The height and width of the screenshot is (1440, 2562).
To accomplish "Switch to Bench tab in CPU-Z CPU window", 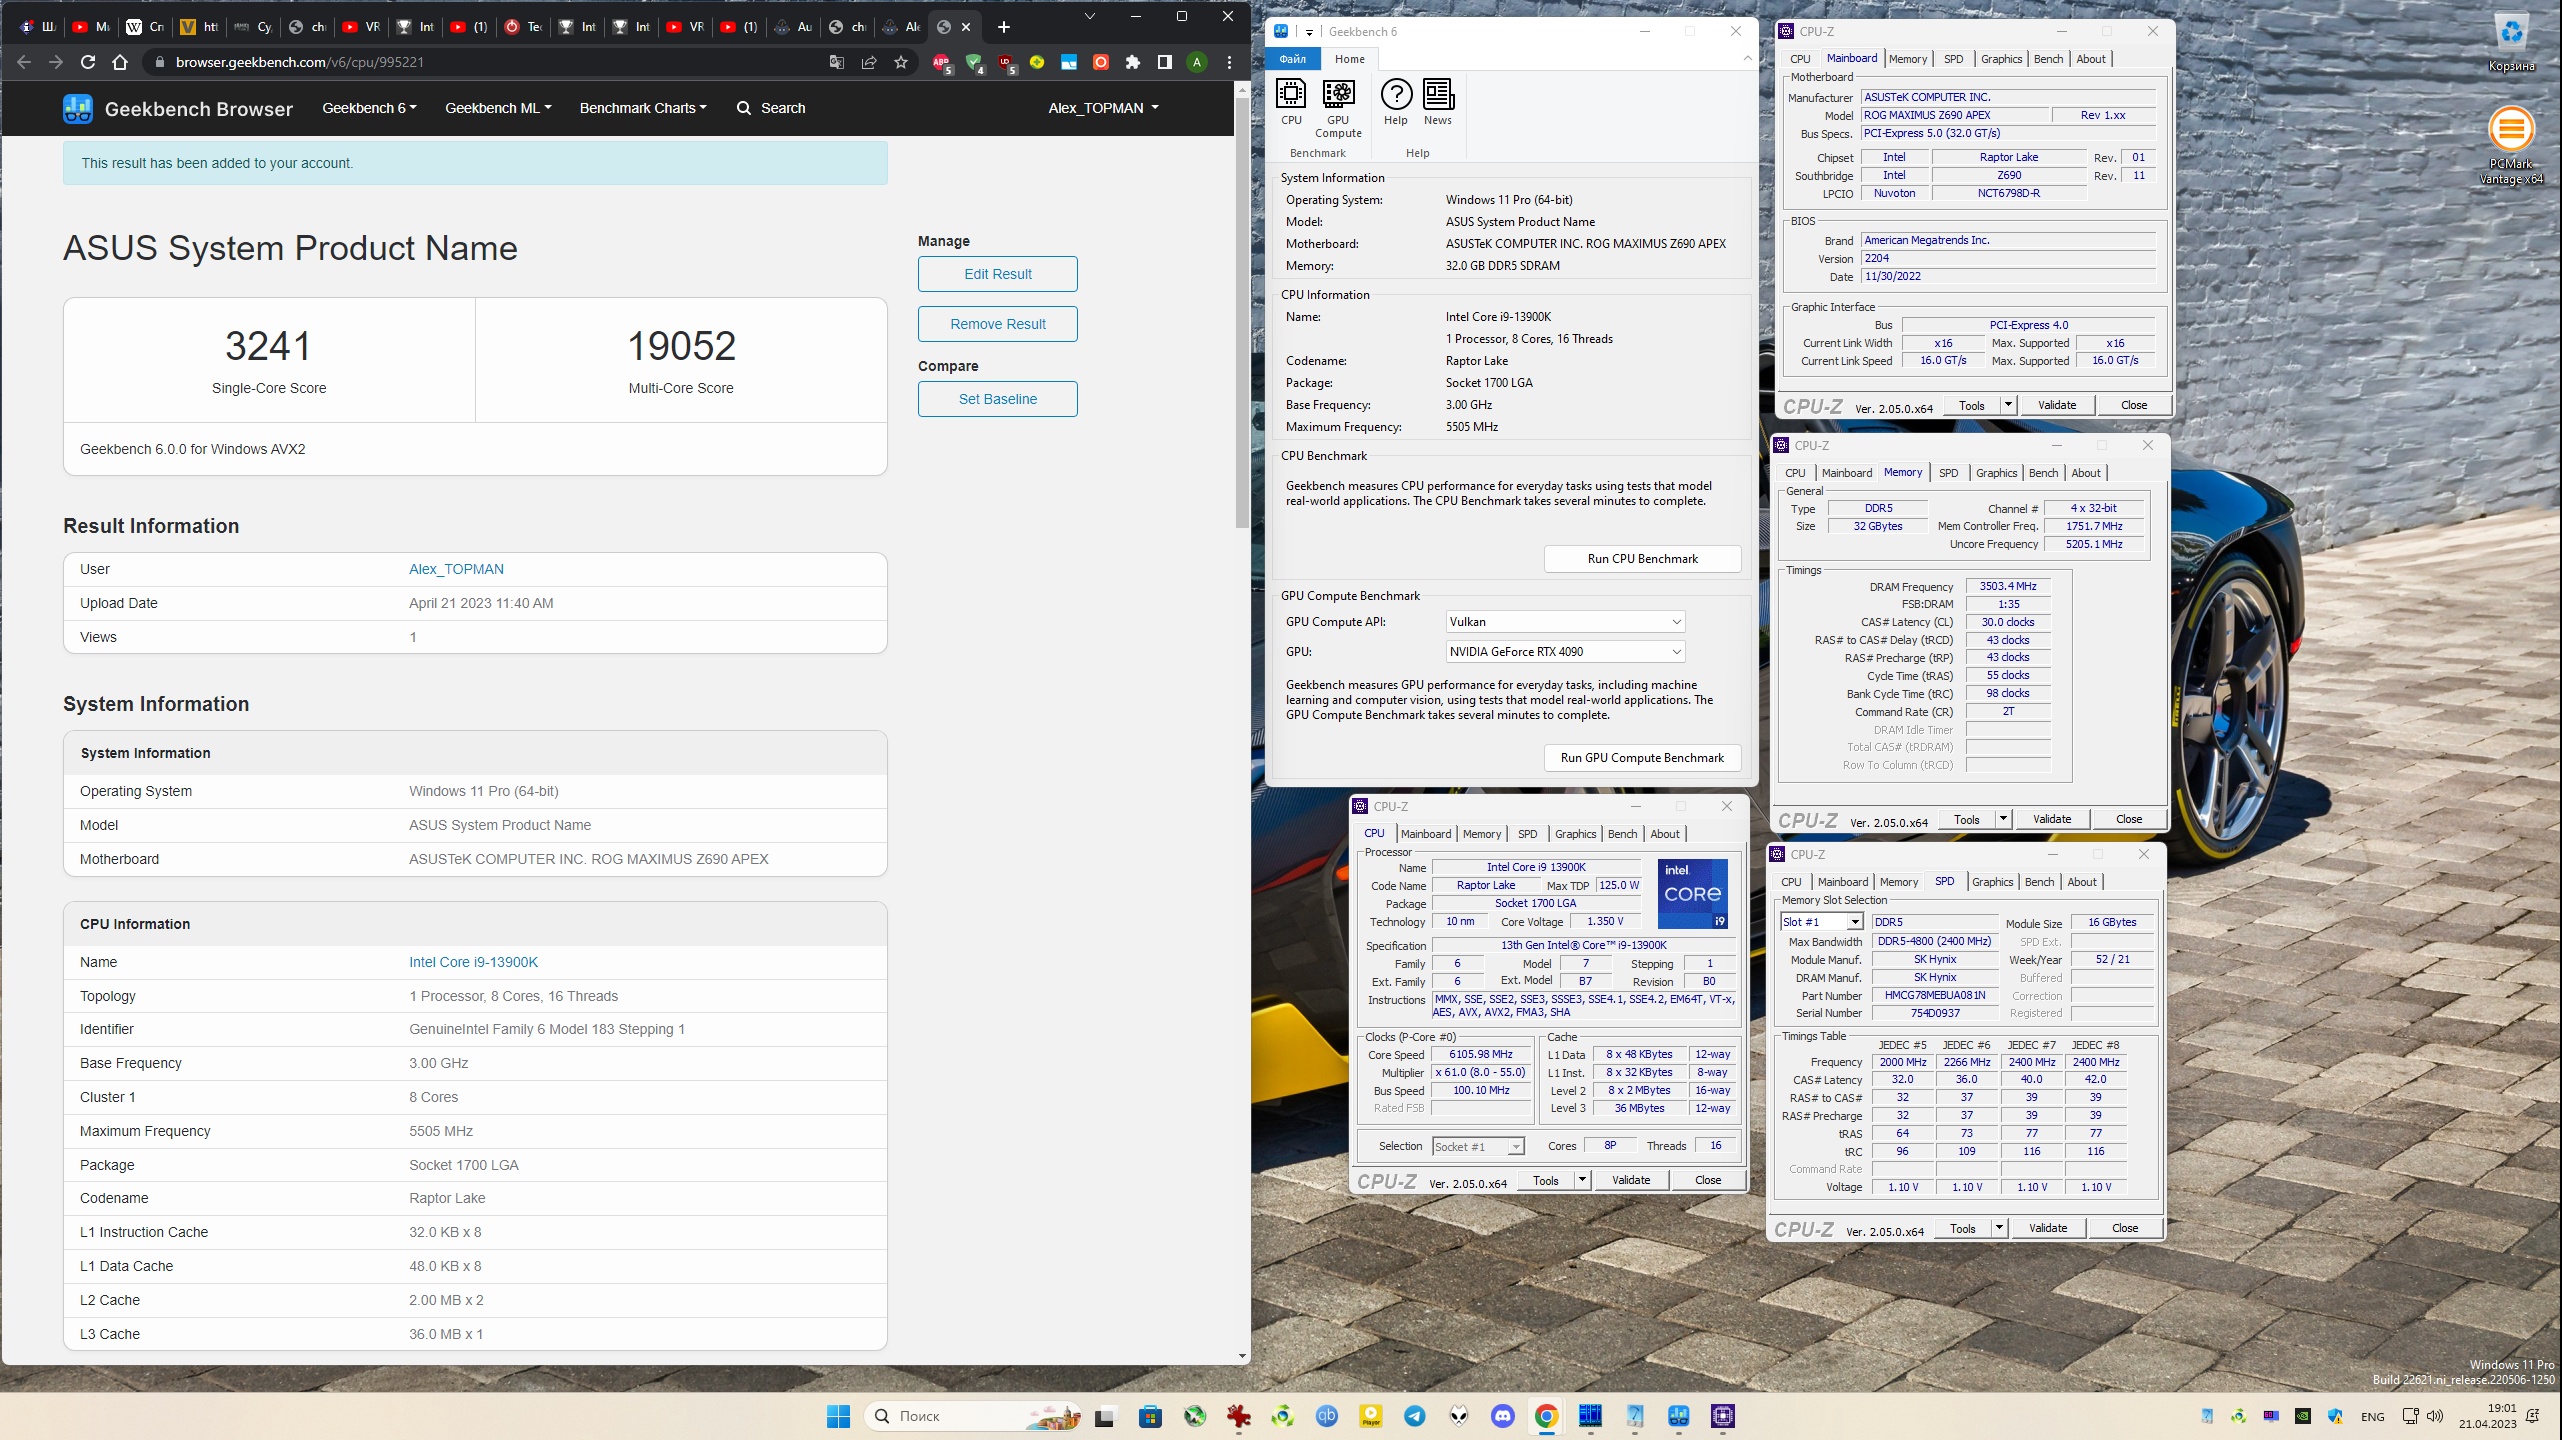I will tap(1622, 834).
